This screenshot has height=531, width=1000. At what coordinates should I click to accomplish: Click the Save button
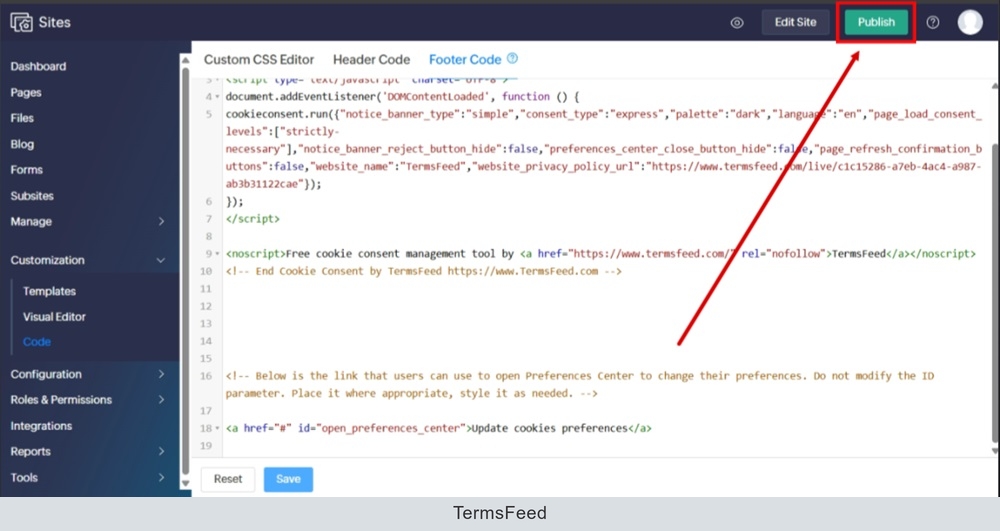click(288, 479)
